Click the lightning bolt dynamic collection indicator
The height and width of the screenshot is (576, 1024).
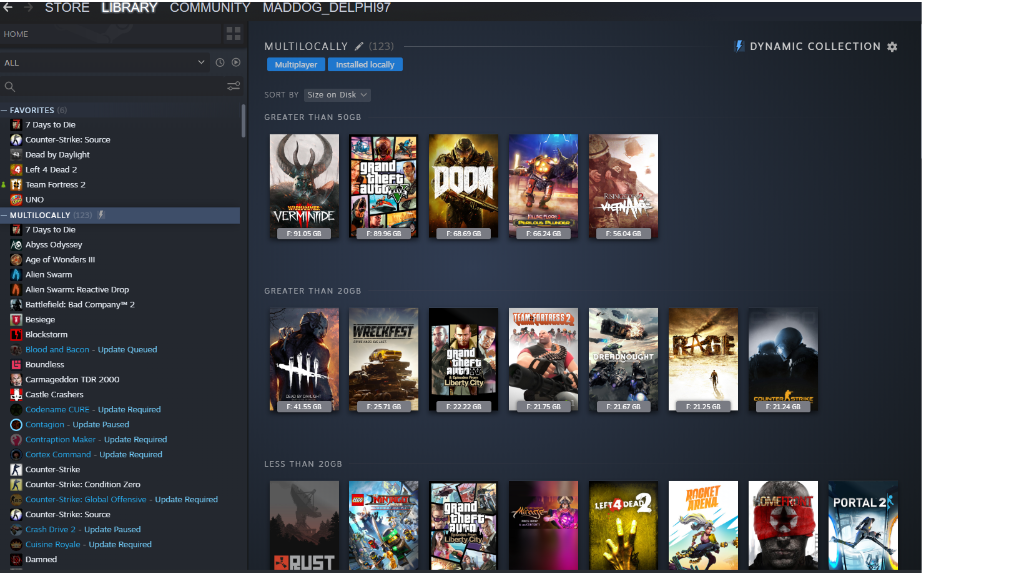click(x=738, y=46)
